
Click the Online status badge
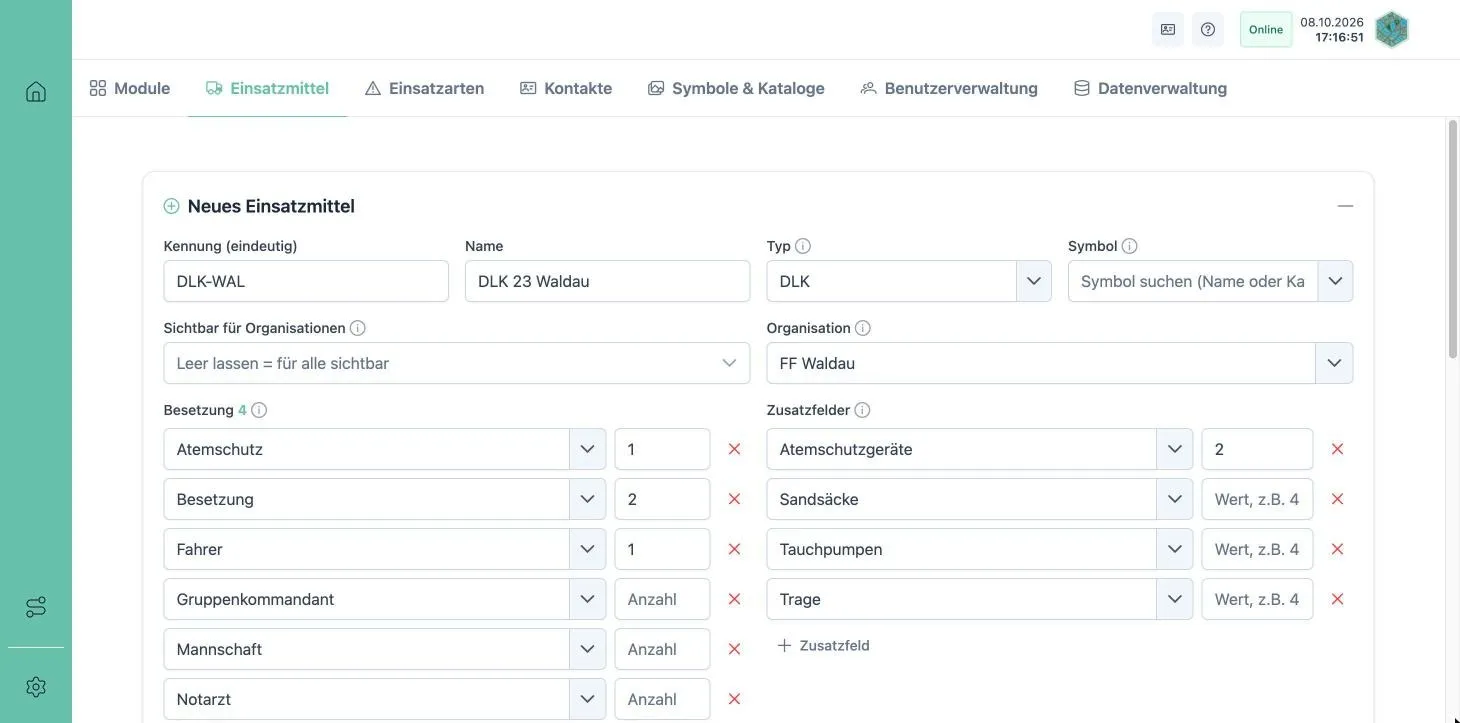pyautogui.click(x=1266, y=29)
